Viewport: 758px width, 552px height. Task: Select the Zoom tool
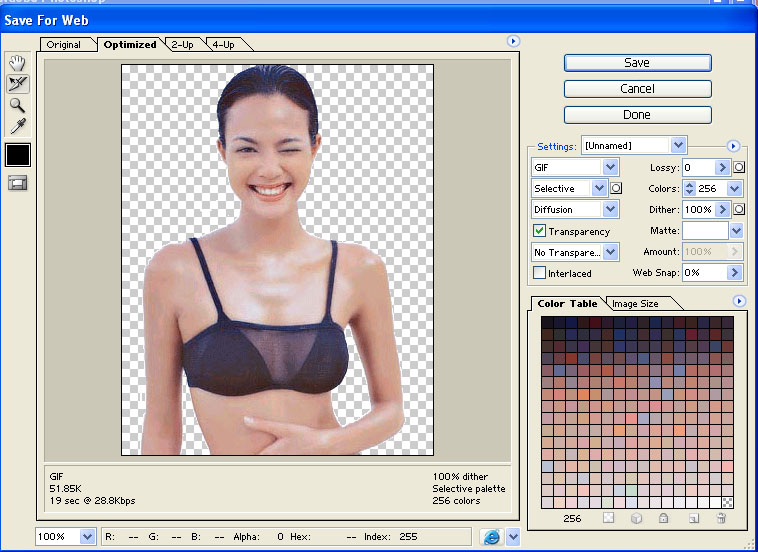17,105
